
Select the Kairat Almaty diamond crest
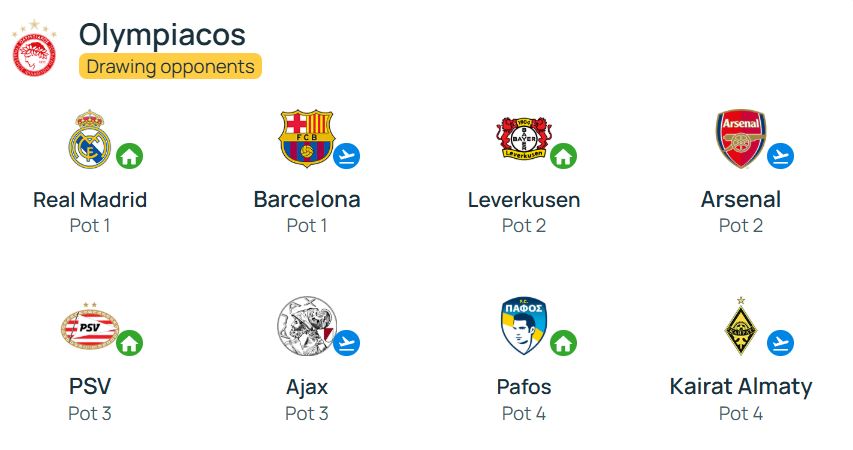741,326
